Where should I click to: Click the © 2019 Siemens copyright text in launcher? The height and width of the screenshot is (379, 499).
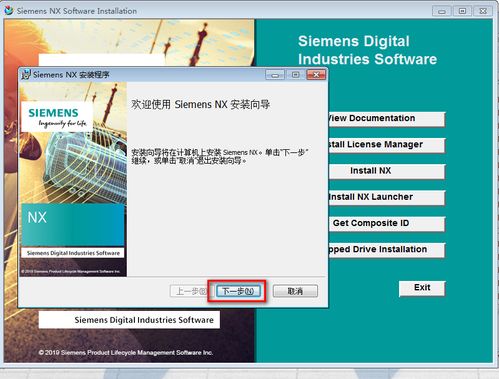coord(126,353)
